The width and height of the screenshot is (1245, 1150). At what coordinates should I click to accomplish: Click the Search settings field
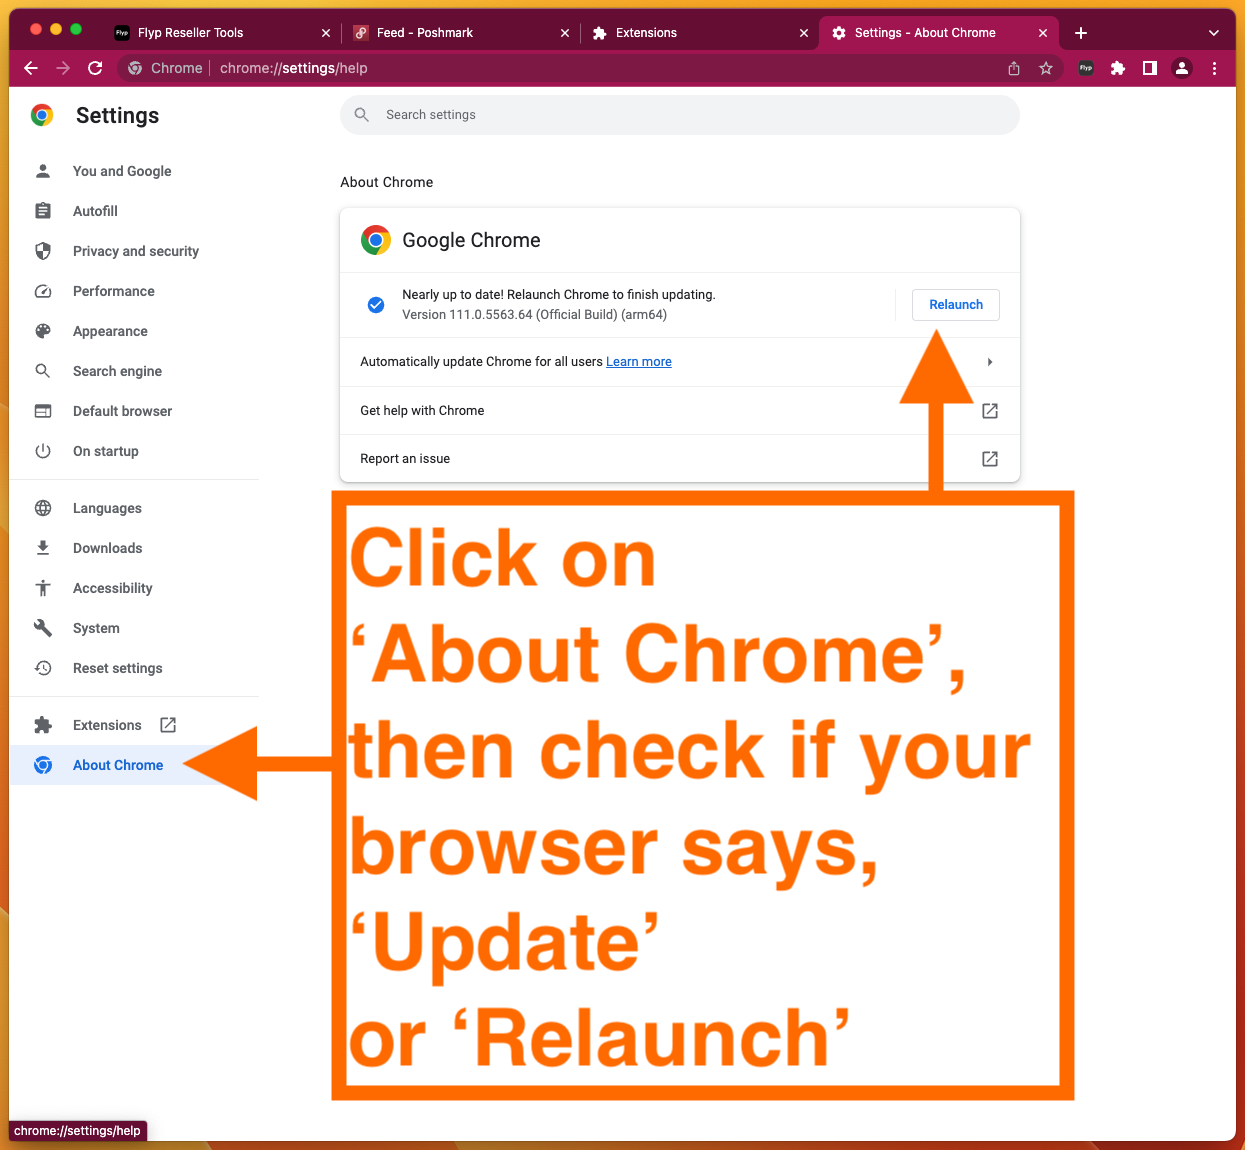pyautogui.click(x=680, y=115)
